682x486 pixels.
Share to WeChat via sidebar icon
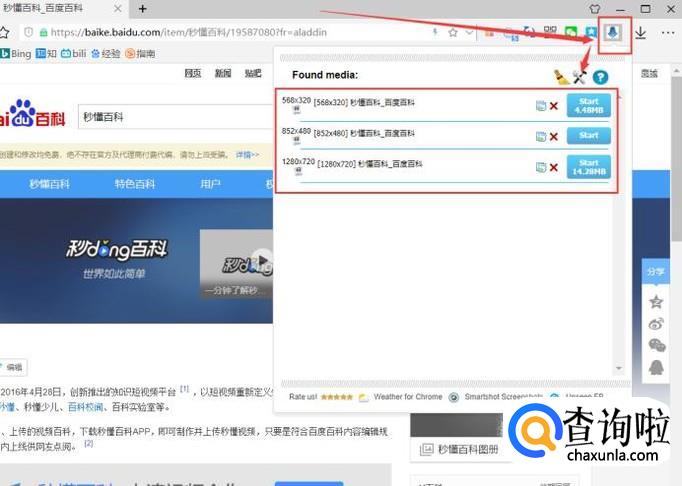(x=657, y=345)
